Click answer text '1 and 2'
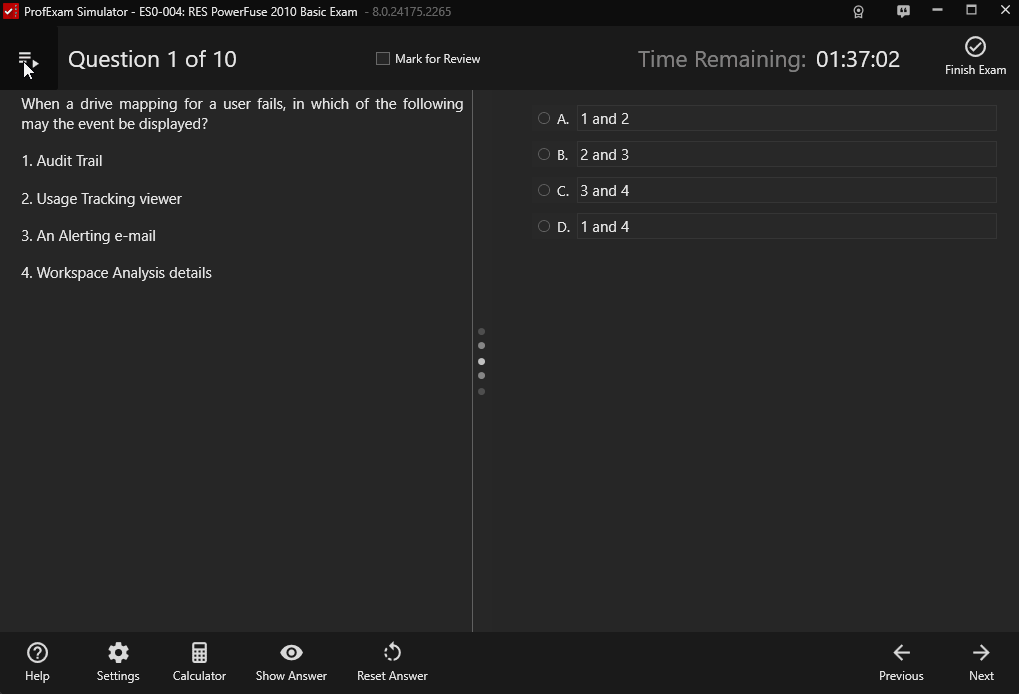 (x=604, y=119)
